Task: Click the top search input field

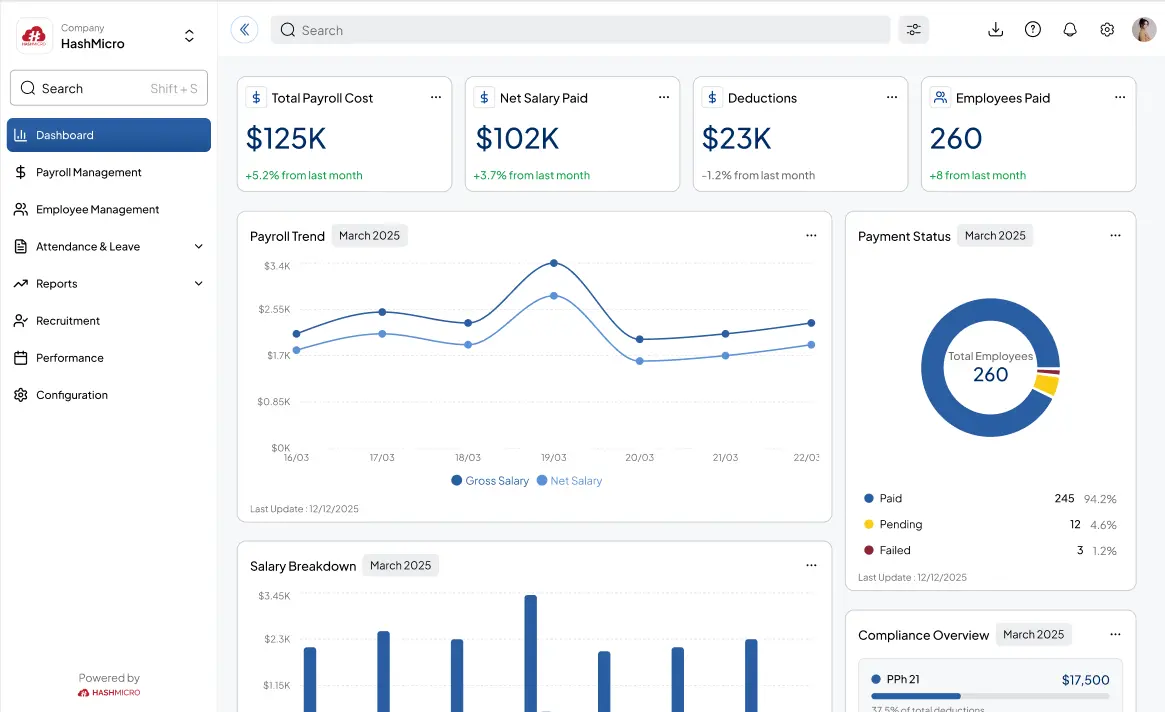Action: pos(580,30)
